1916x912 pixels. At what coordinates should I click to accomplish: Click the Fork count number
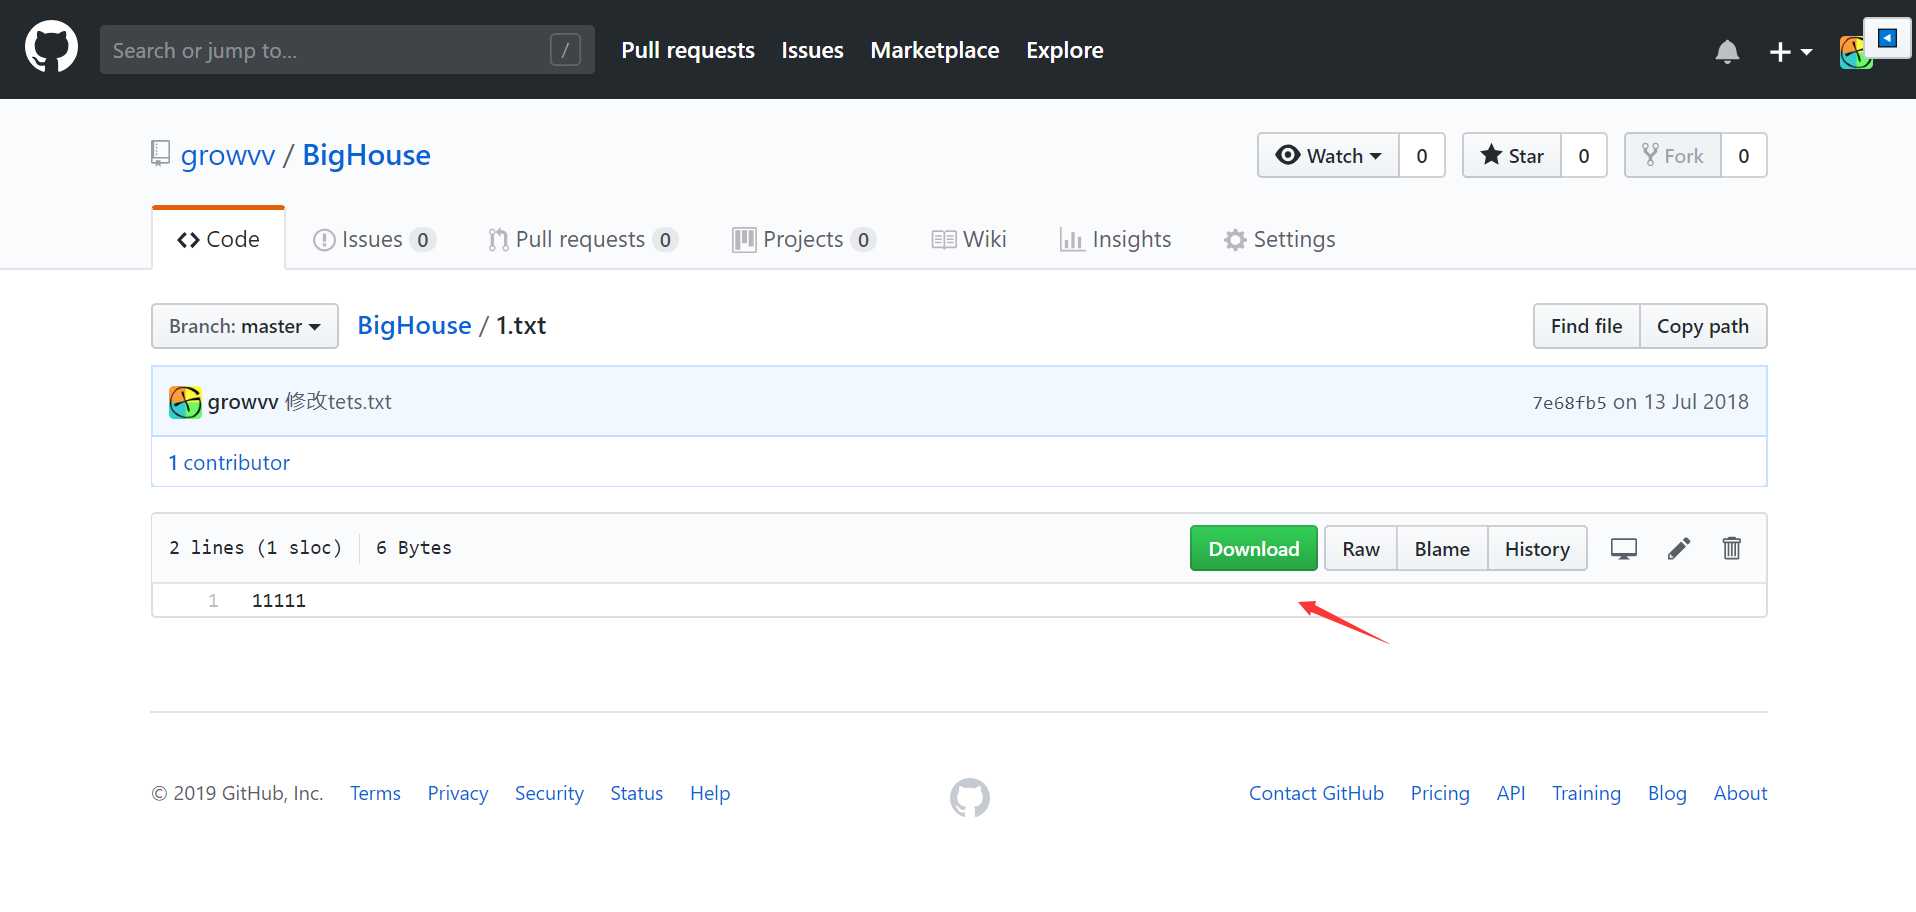click(1744, 155)
